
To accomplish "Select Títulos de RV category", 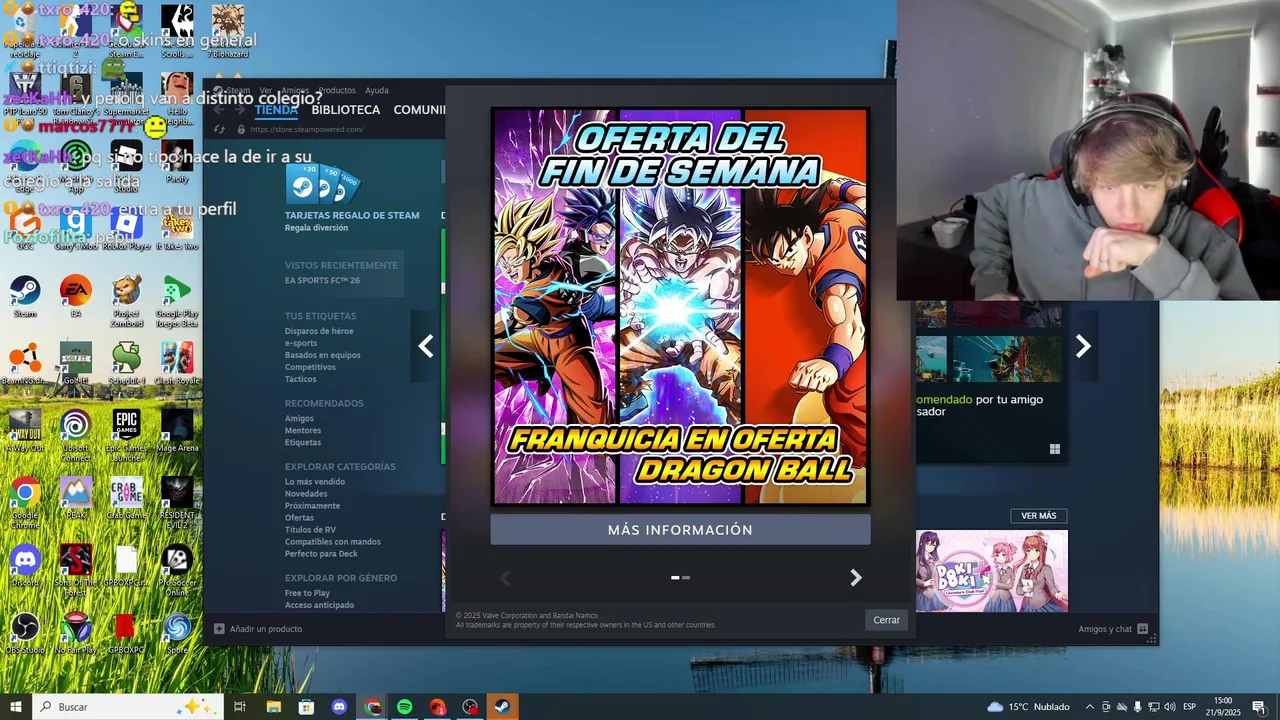I will click(x=310, y=530).
